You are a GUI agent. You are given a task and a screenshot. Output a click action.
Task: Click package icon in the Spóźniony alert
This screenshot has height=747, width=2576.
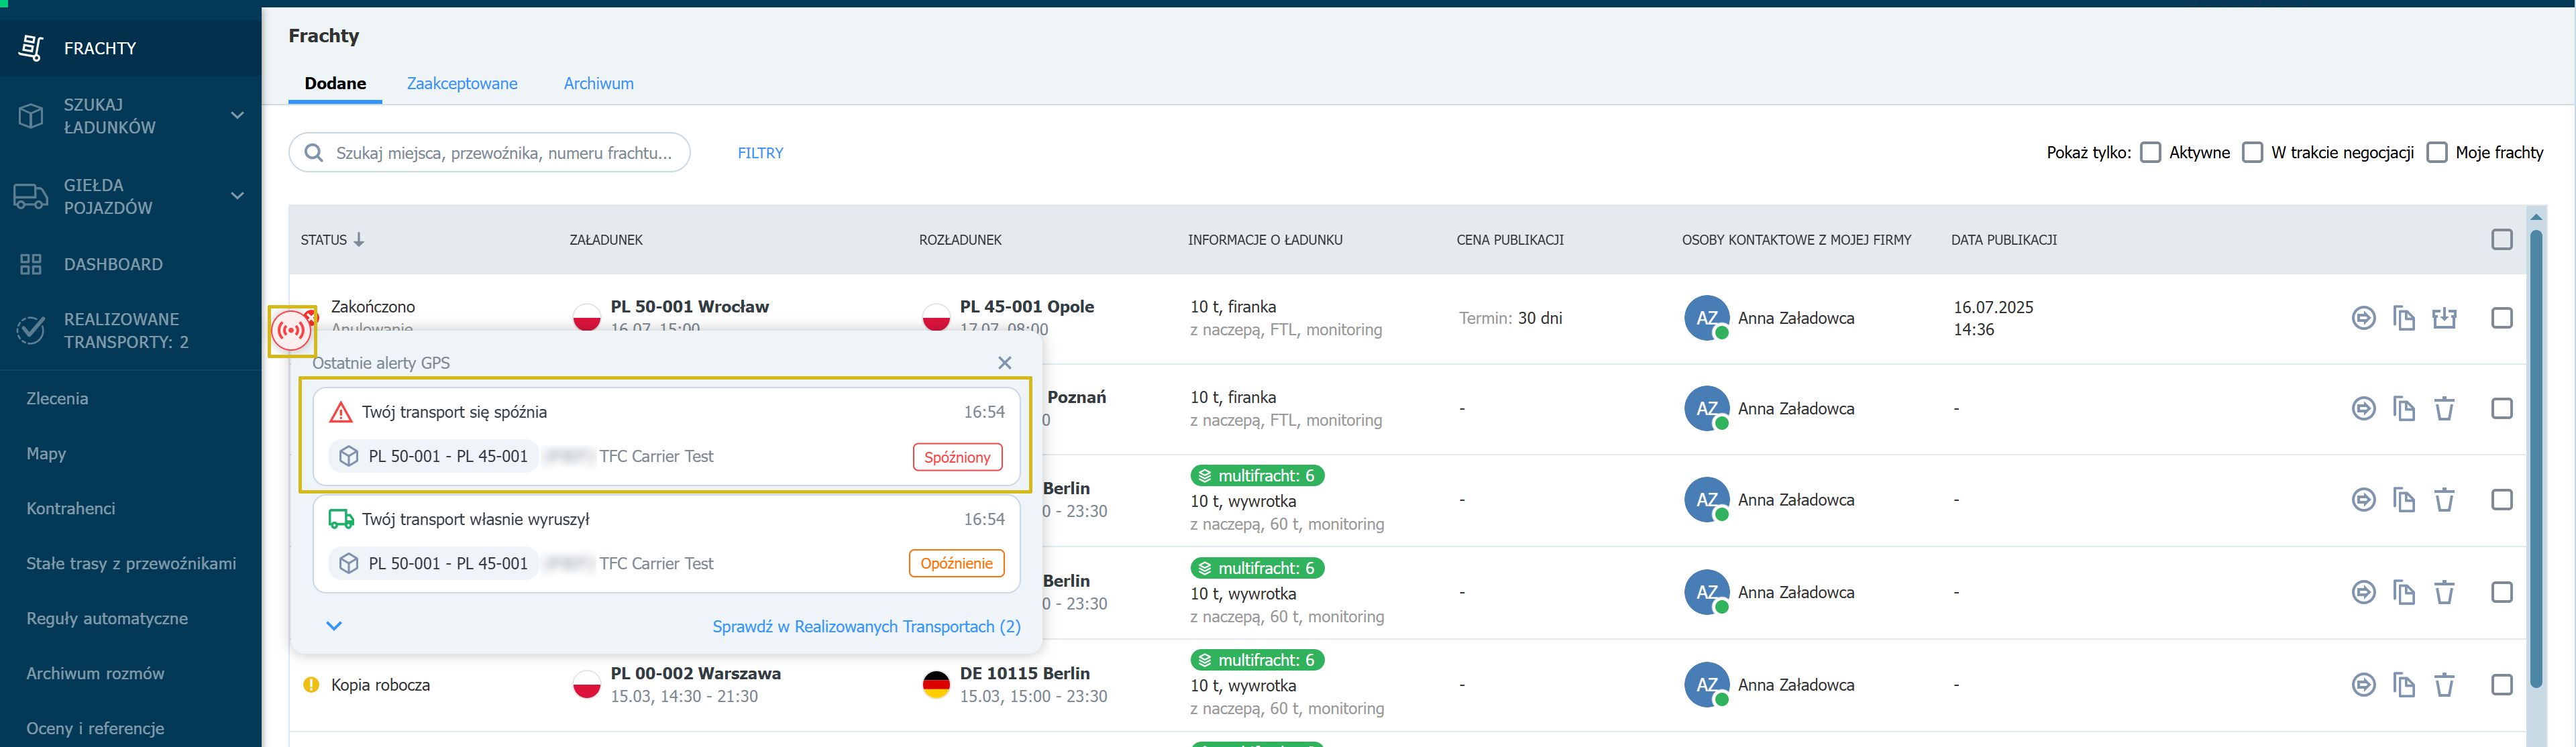tap(348, 456)
